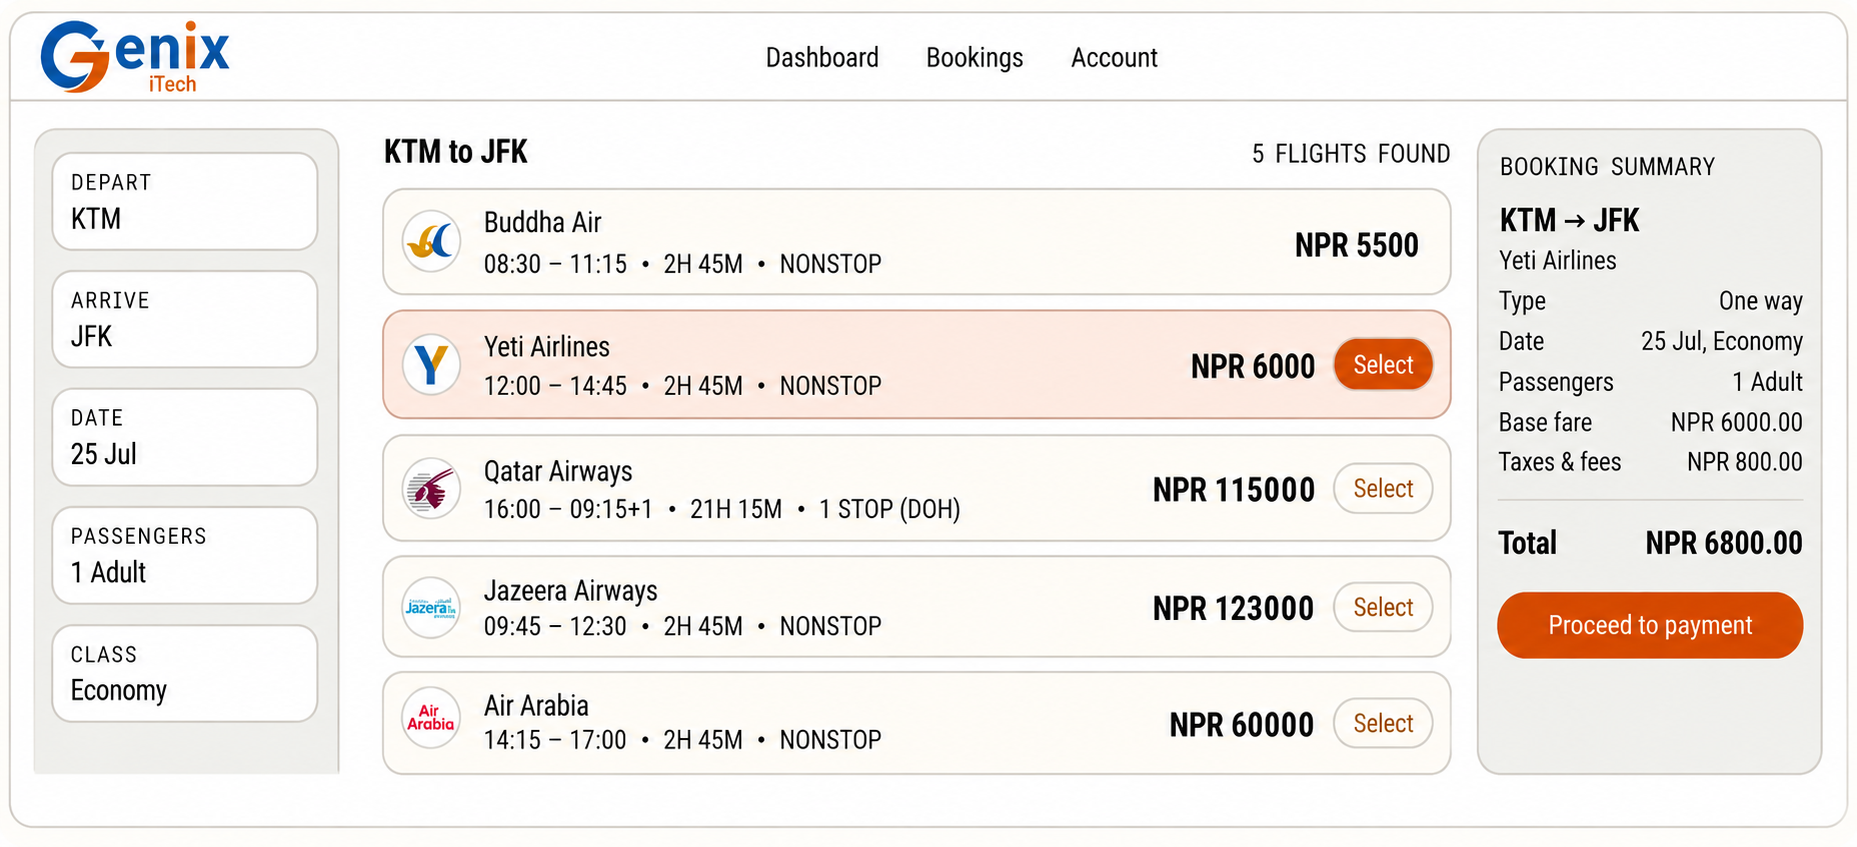1857x847 pixels.
Task: Change the Date 25 Jul field
Action: click(185, 437)
